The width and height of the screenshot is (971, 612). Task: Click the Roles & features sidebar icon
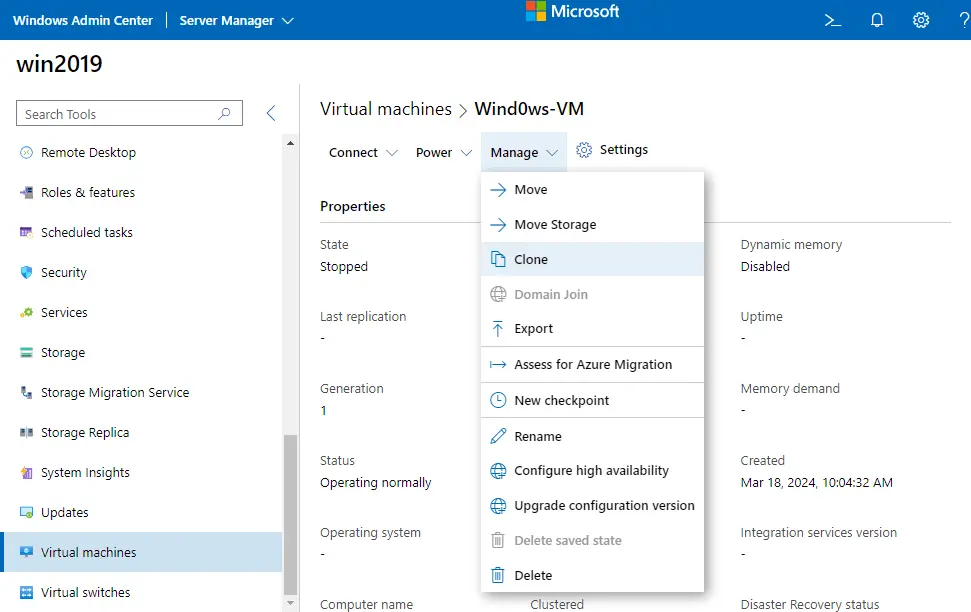coord(26,193)
